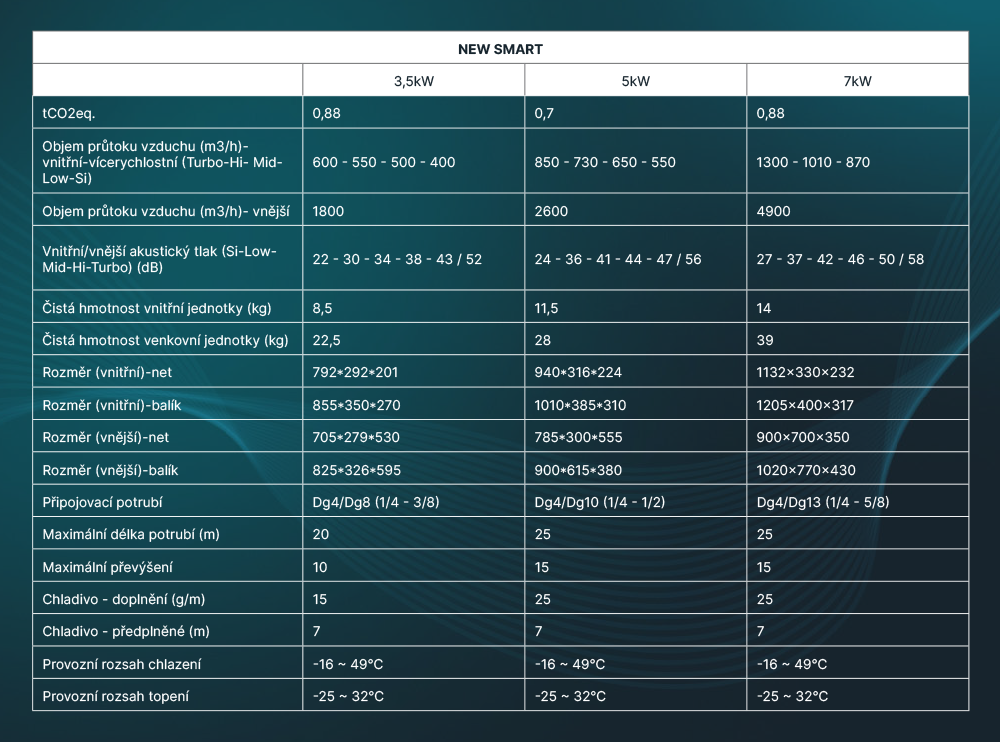Select the 5kW column header

[635, 81]
